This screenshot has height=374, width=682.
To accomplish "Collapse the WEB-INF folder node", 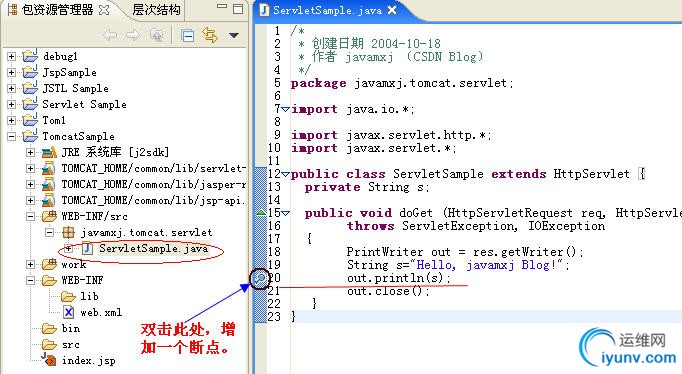I will (30, 280).
